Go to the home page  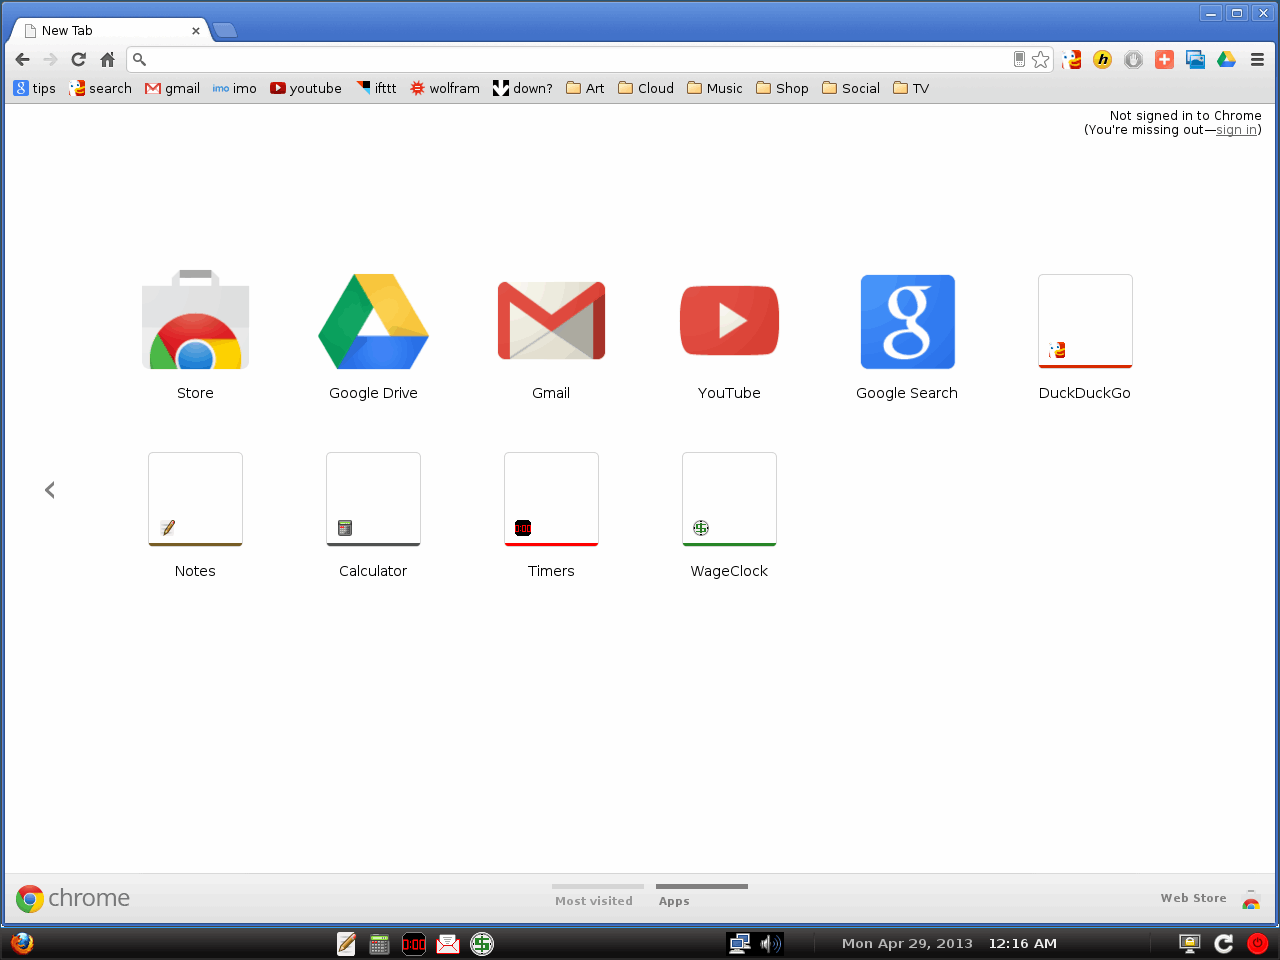(107, 60)
